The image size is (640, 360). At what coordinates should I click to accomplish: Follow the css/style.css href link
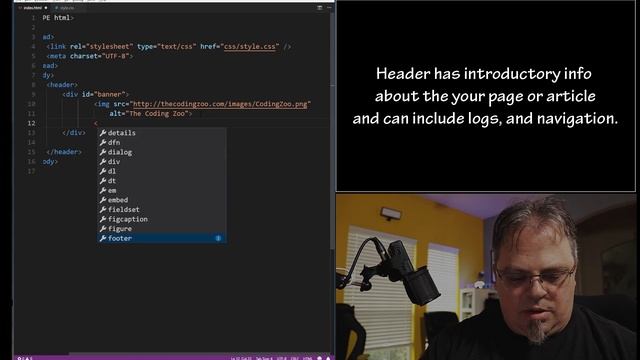(249, 47)
